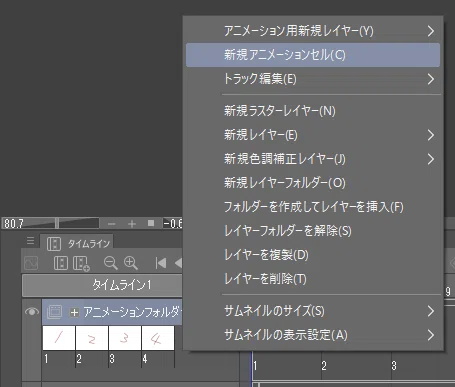The width and height of the screenshot is (455, 387).
Task: Click the canvas zoom in plus button
Action: (x=132, y=224)
